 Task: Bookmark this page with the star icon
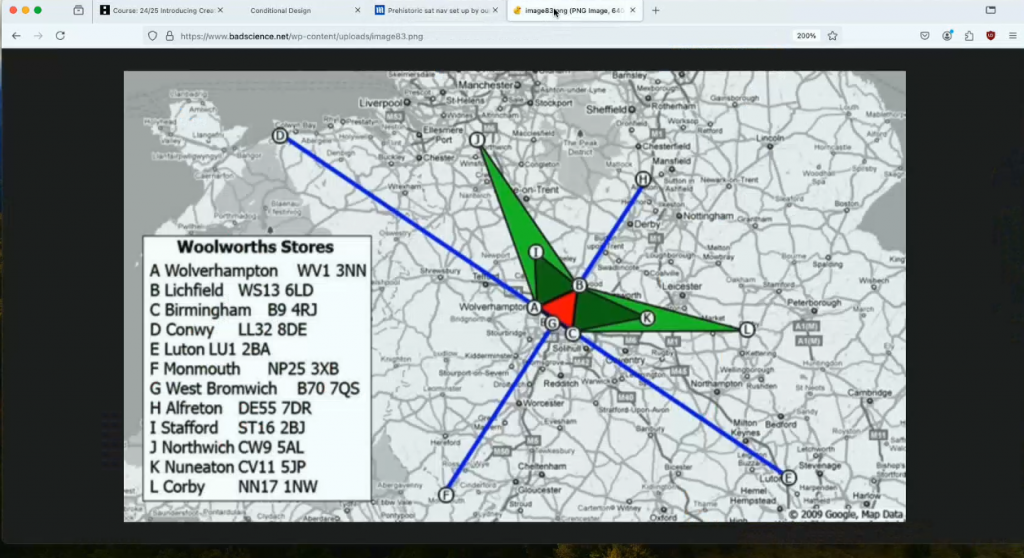[x=832, y=35]
